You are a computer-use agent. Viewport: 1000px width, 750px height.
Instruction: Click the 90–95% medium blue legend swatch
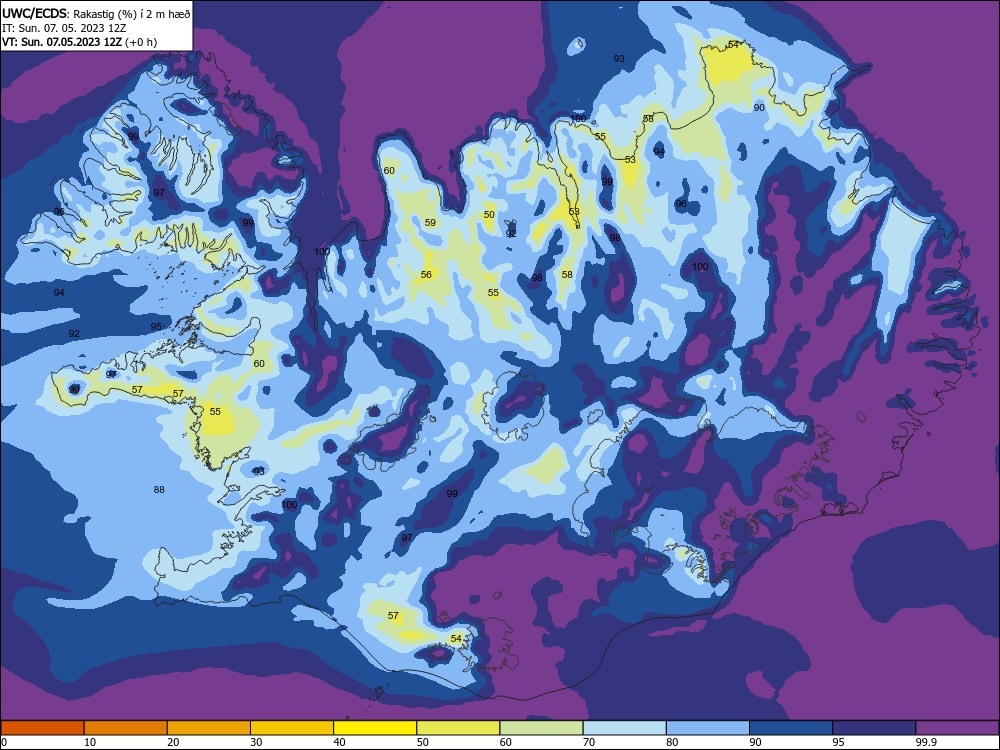click(791, 728)
